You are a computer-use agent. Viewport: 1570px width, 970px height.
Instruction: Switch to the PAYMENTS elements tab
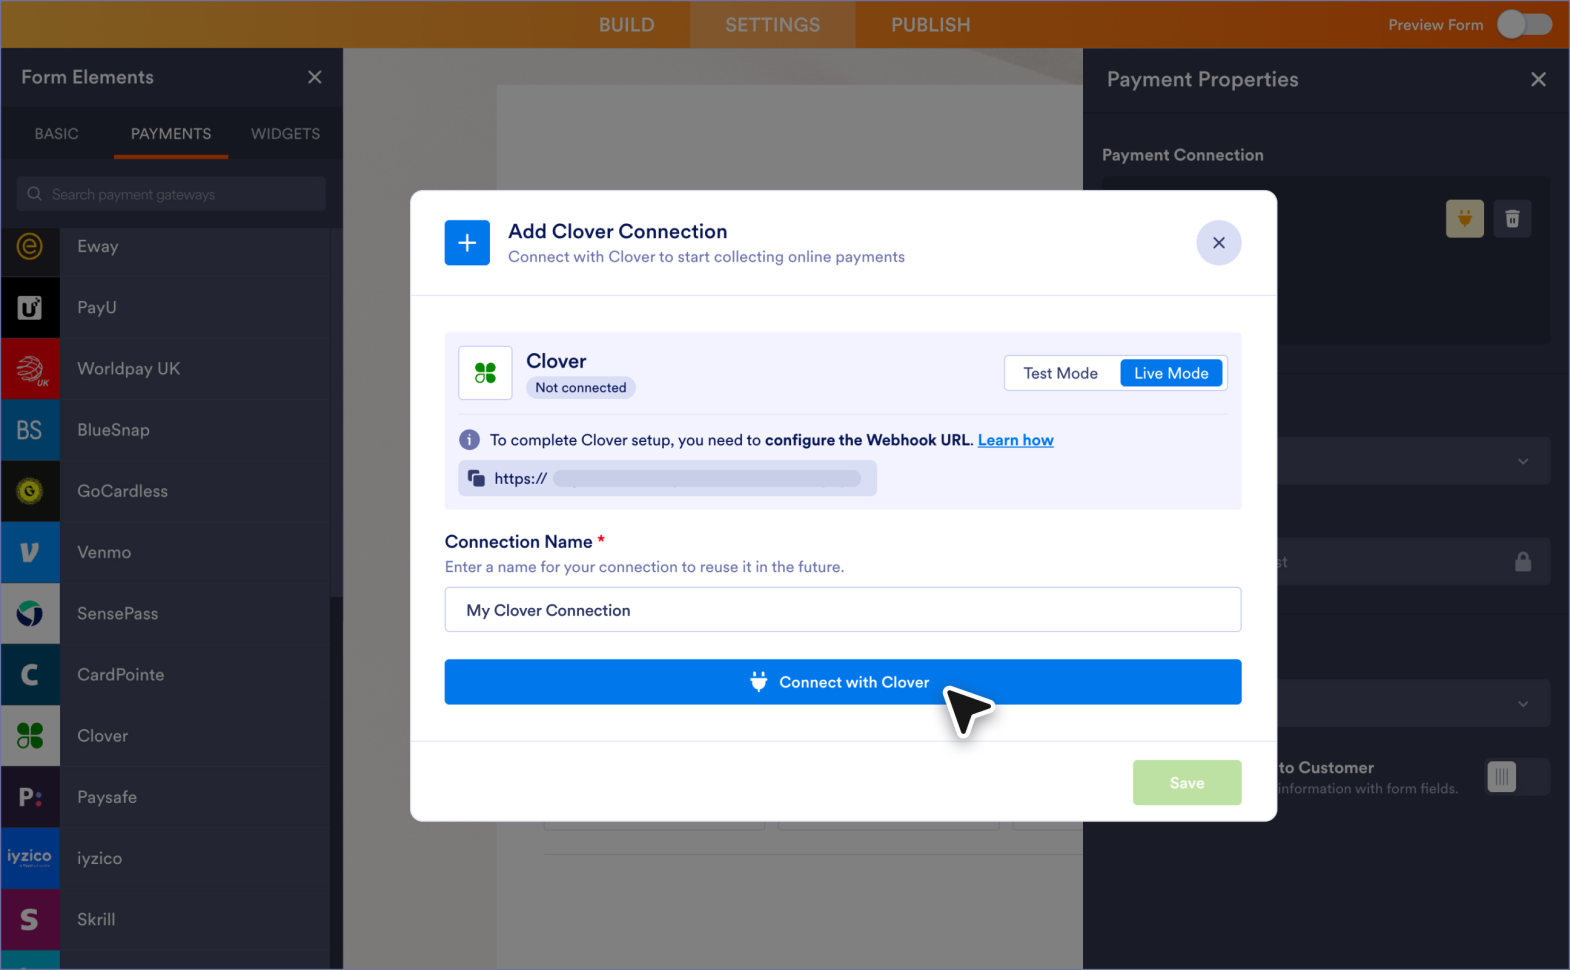(x=171, y=134)
